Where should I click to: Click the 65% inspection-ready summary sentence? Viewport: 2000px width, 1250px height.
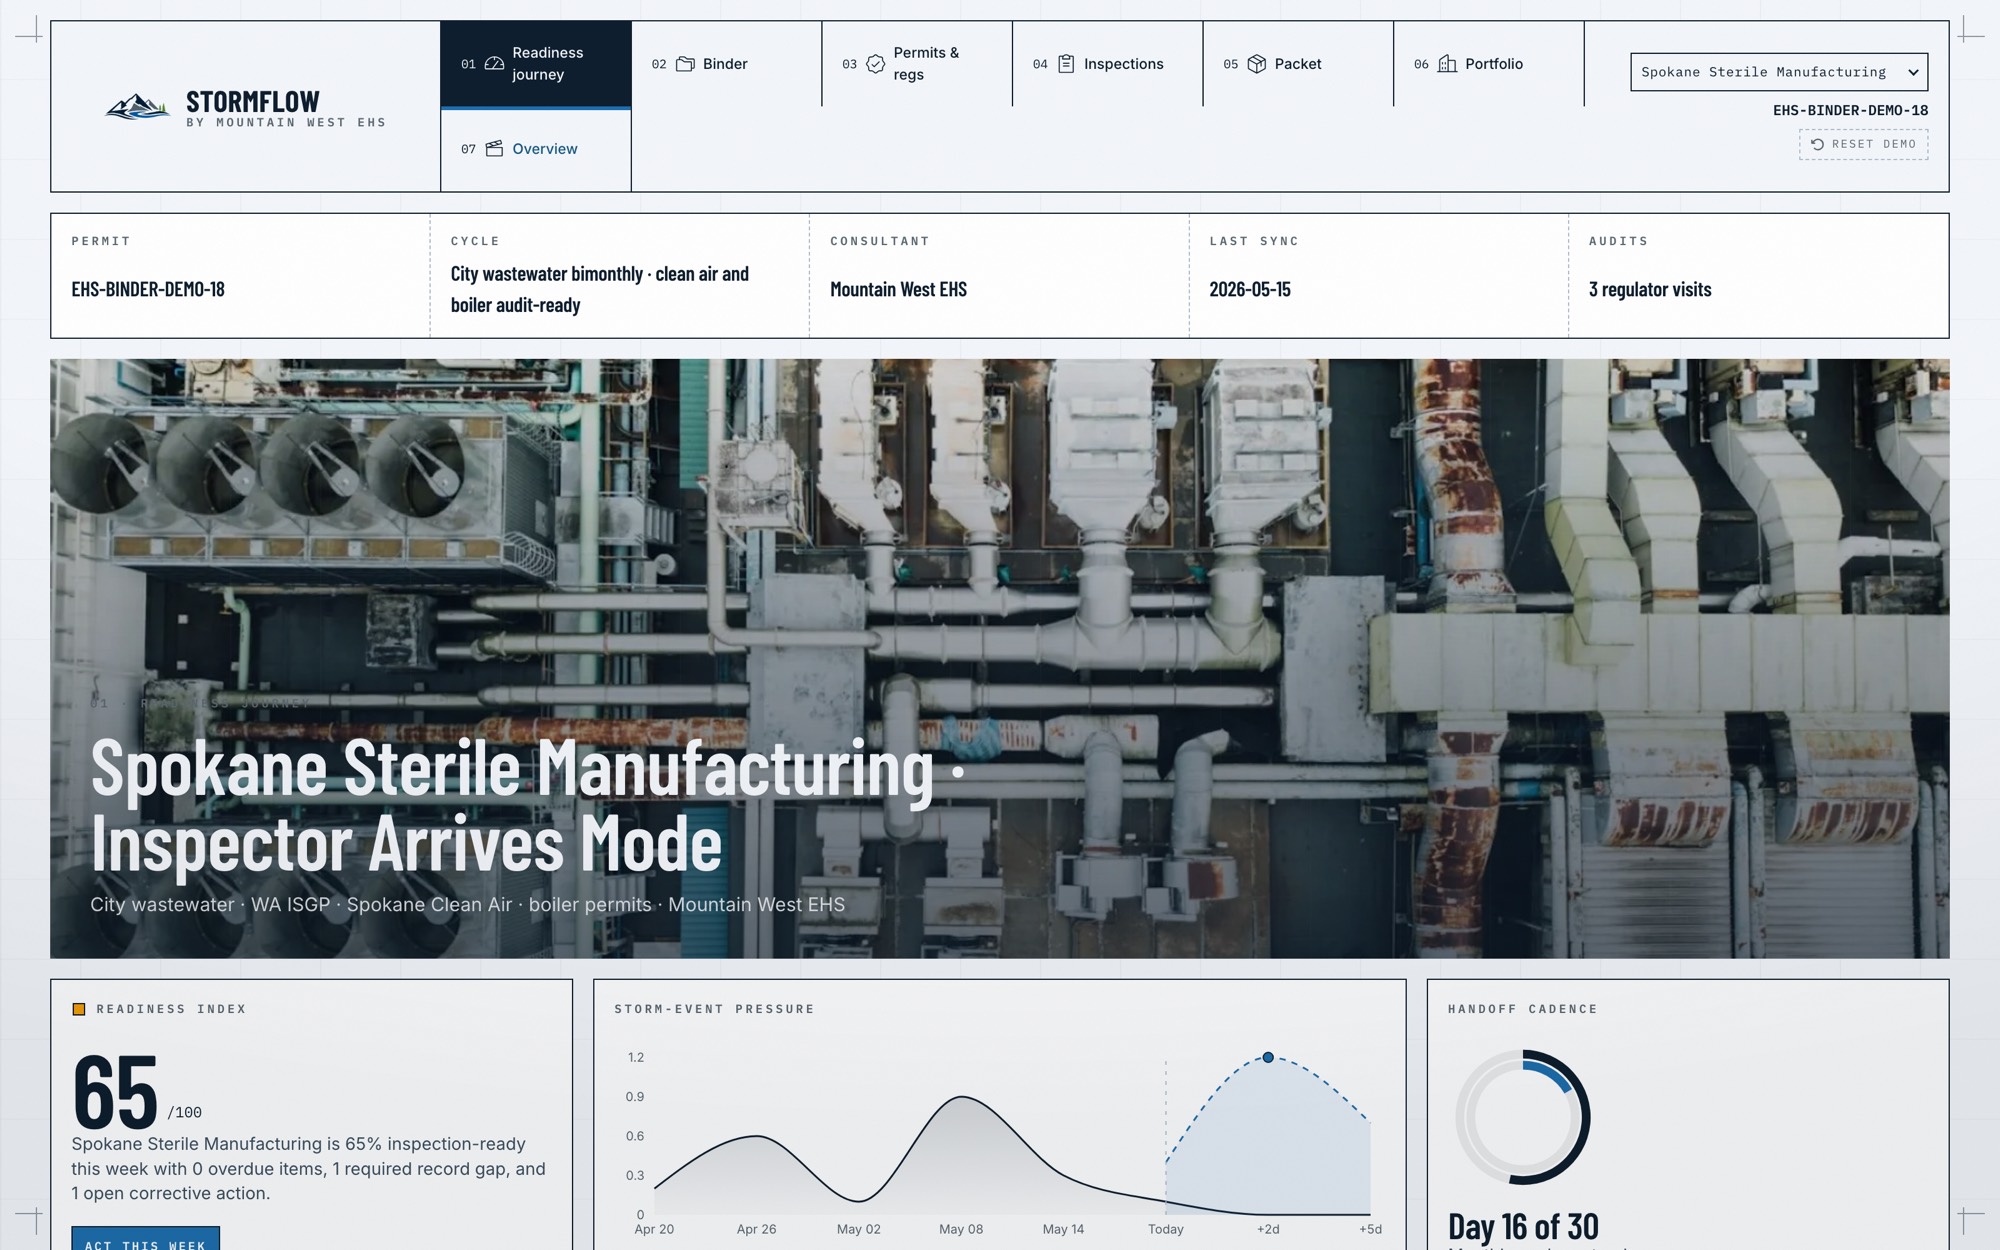click(308, 1169)
